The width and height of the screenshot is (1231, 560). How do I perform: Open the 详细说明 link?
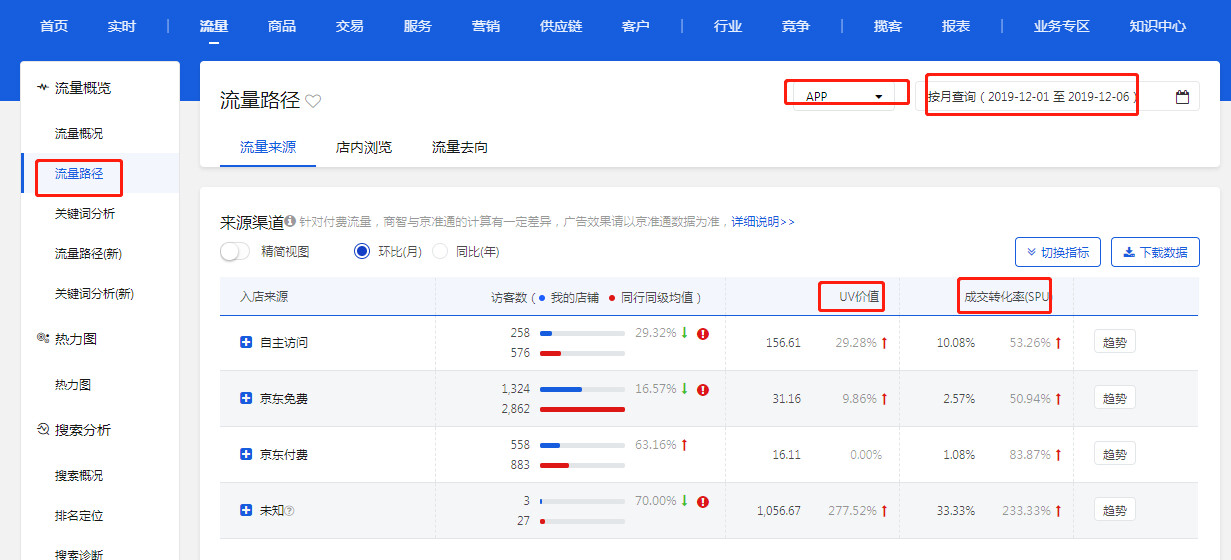762,222
